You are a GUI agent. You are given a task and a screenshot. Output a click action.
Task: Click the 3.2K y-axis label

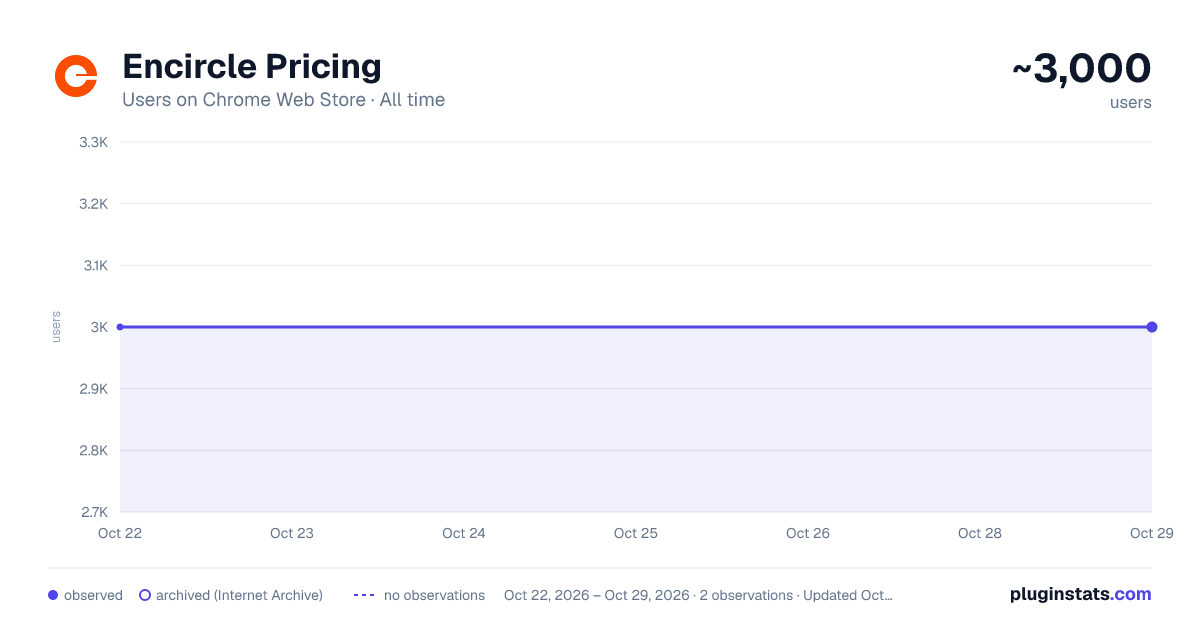pyautogui.click(x=93, y=204)
